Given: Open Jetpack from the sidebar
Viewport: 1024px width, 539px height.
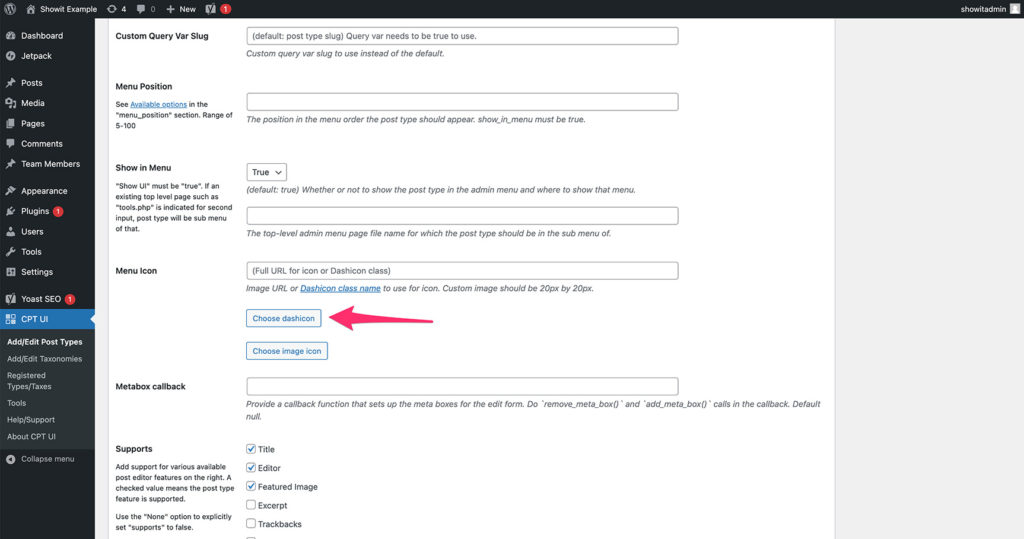Looking at the screenshot, I should (35, 55).
